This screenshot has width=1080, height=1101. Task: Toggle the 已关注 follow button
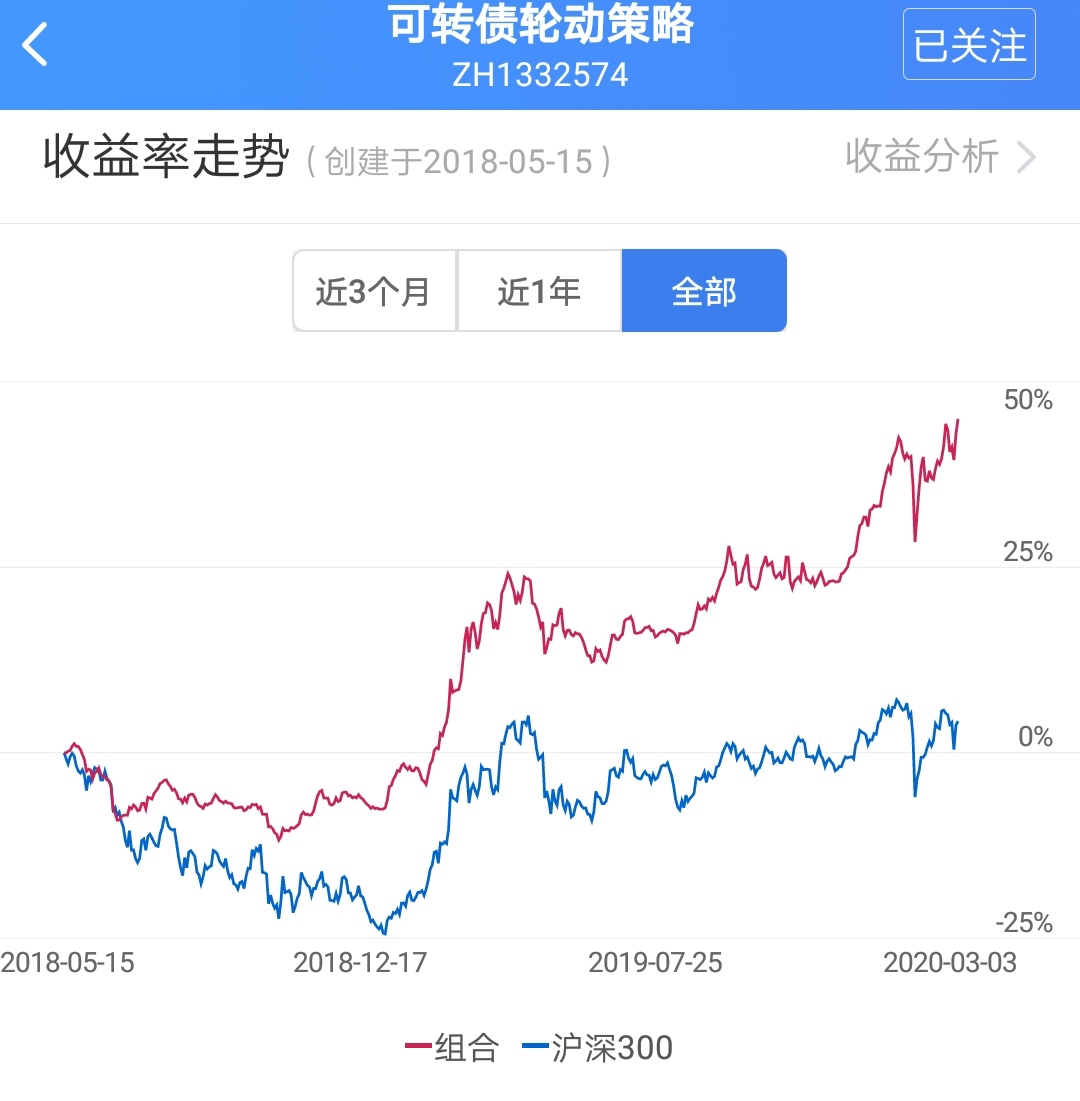click(969, 45)
